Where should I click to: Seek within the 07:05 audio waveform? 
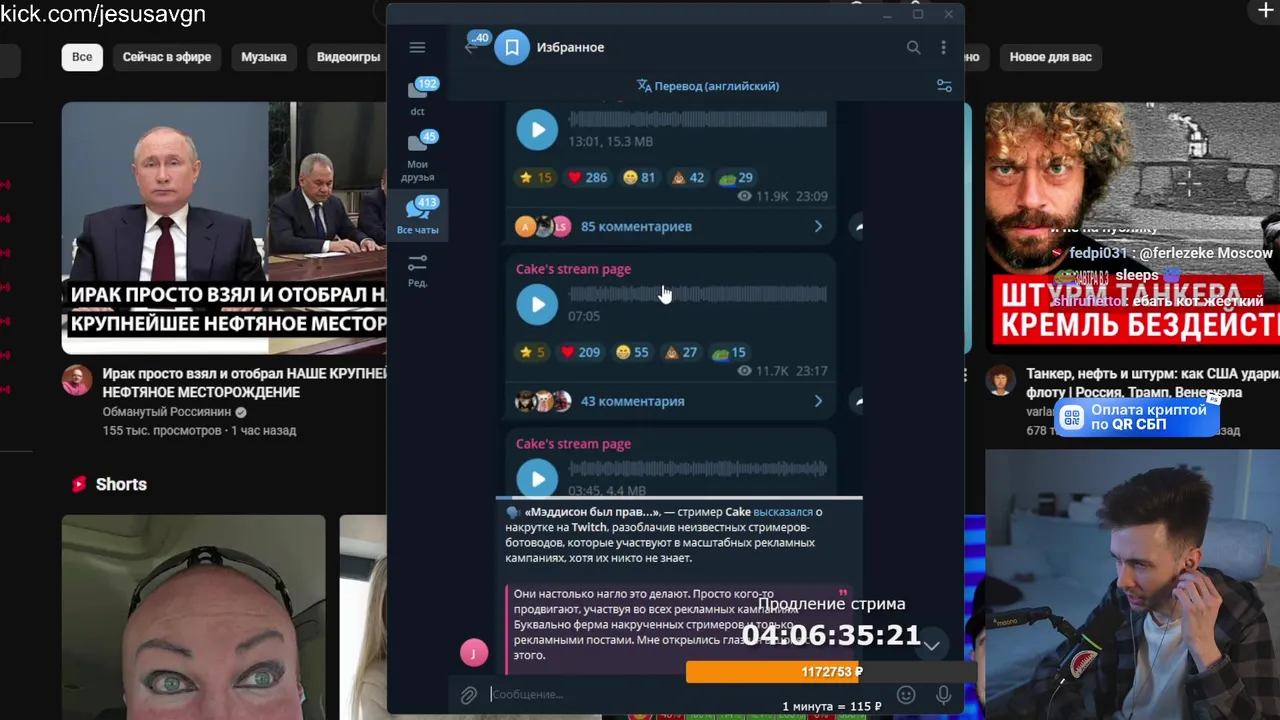698,294
